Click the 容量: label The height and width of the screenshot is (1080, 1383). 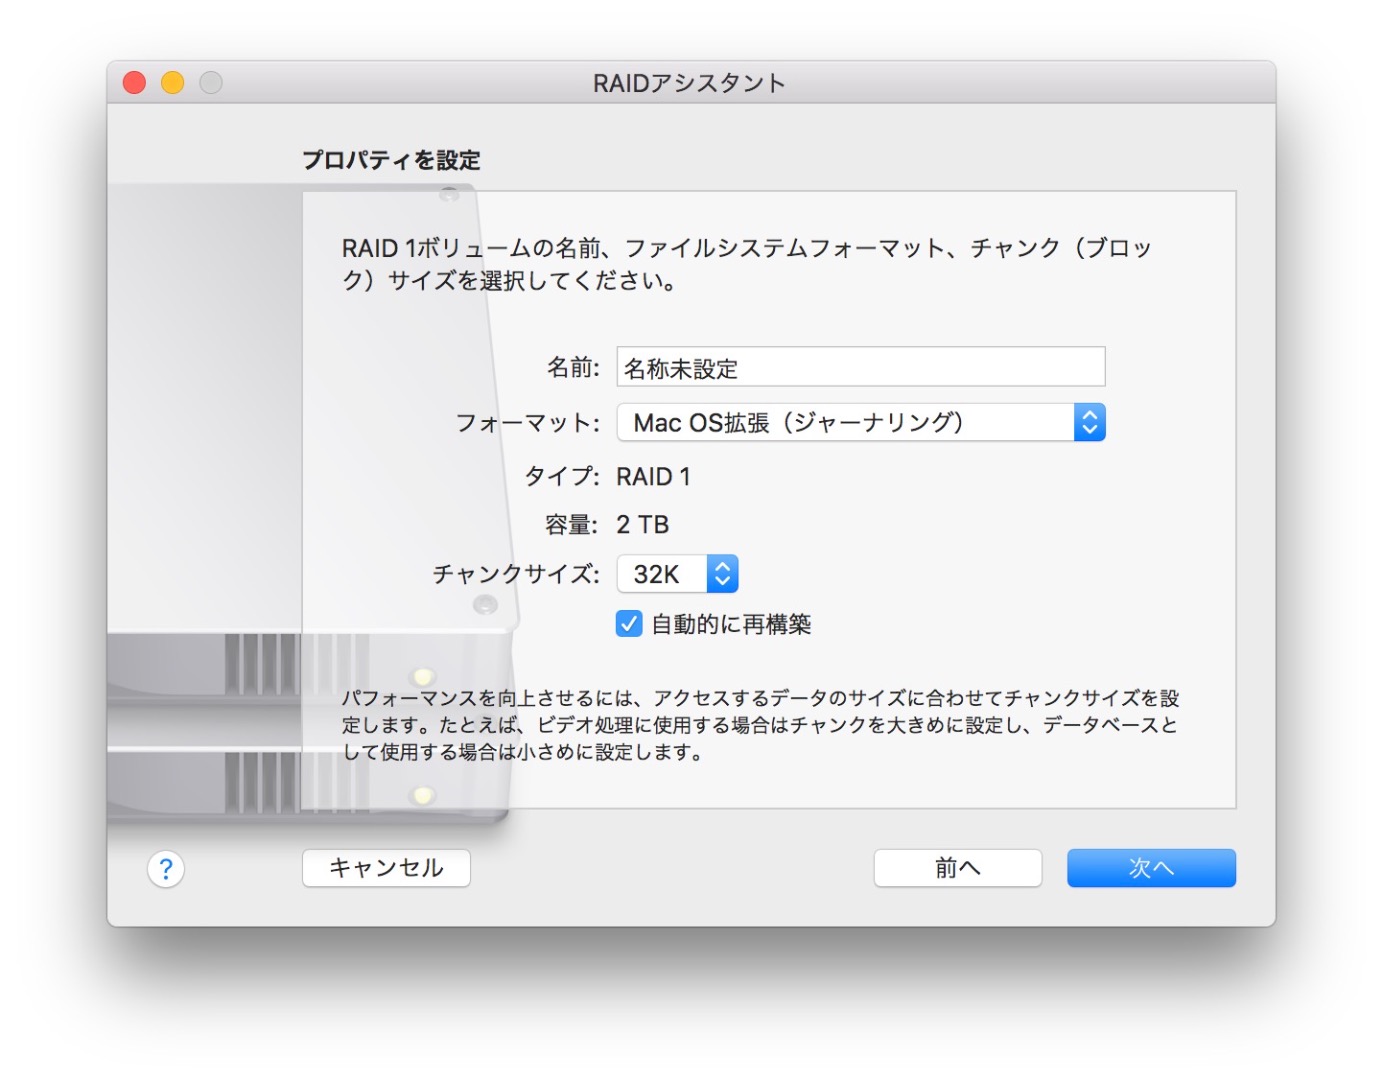[572, 525]
